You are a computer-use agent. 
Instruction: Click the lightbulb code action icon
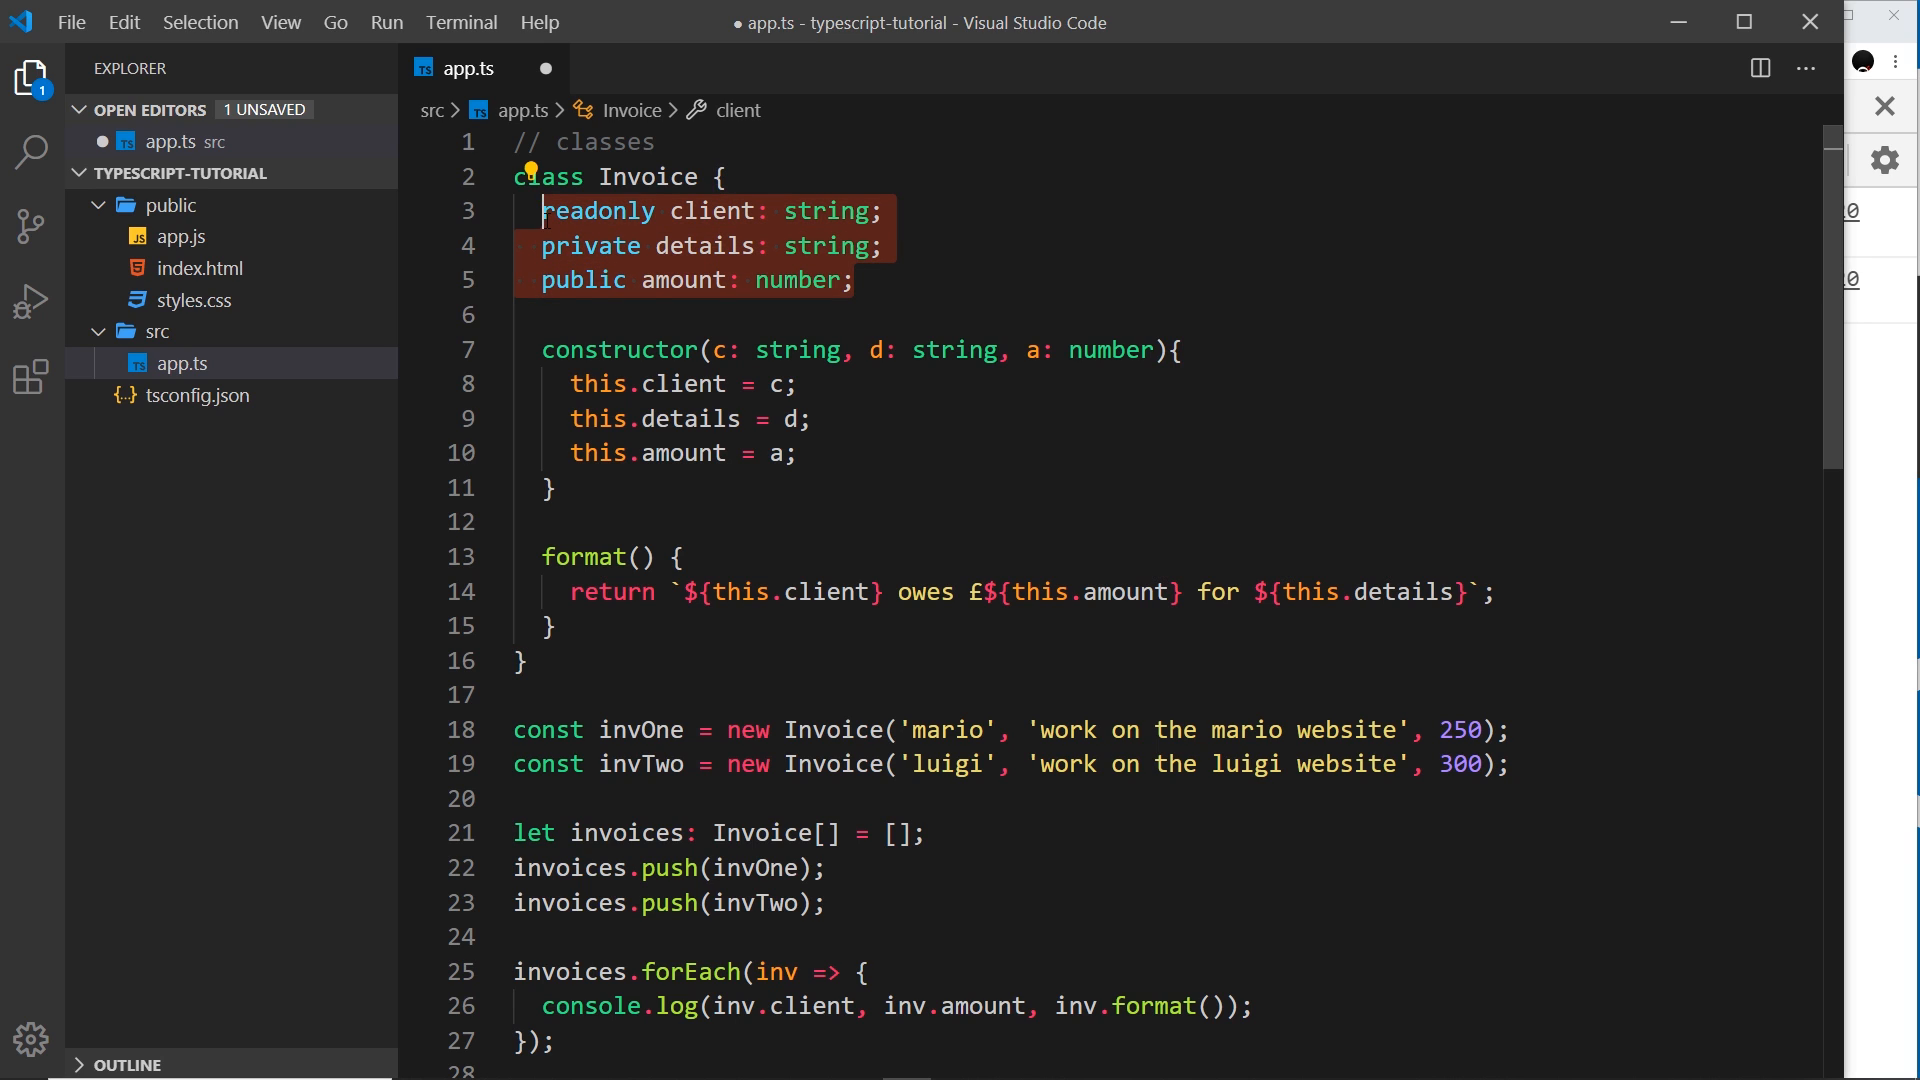tap(531, 170)
